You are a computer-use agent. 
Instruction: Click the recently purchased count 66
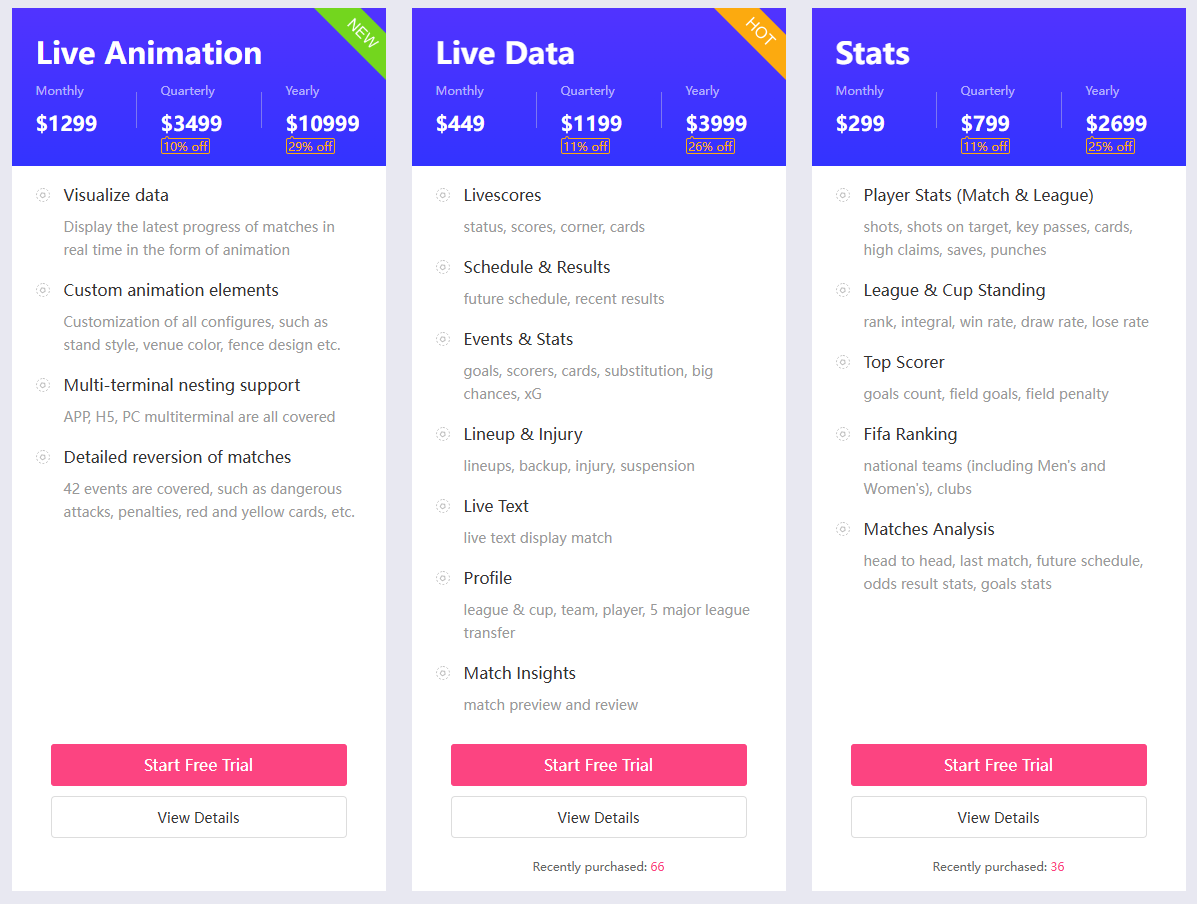click(657, 867)
